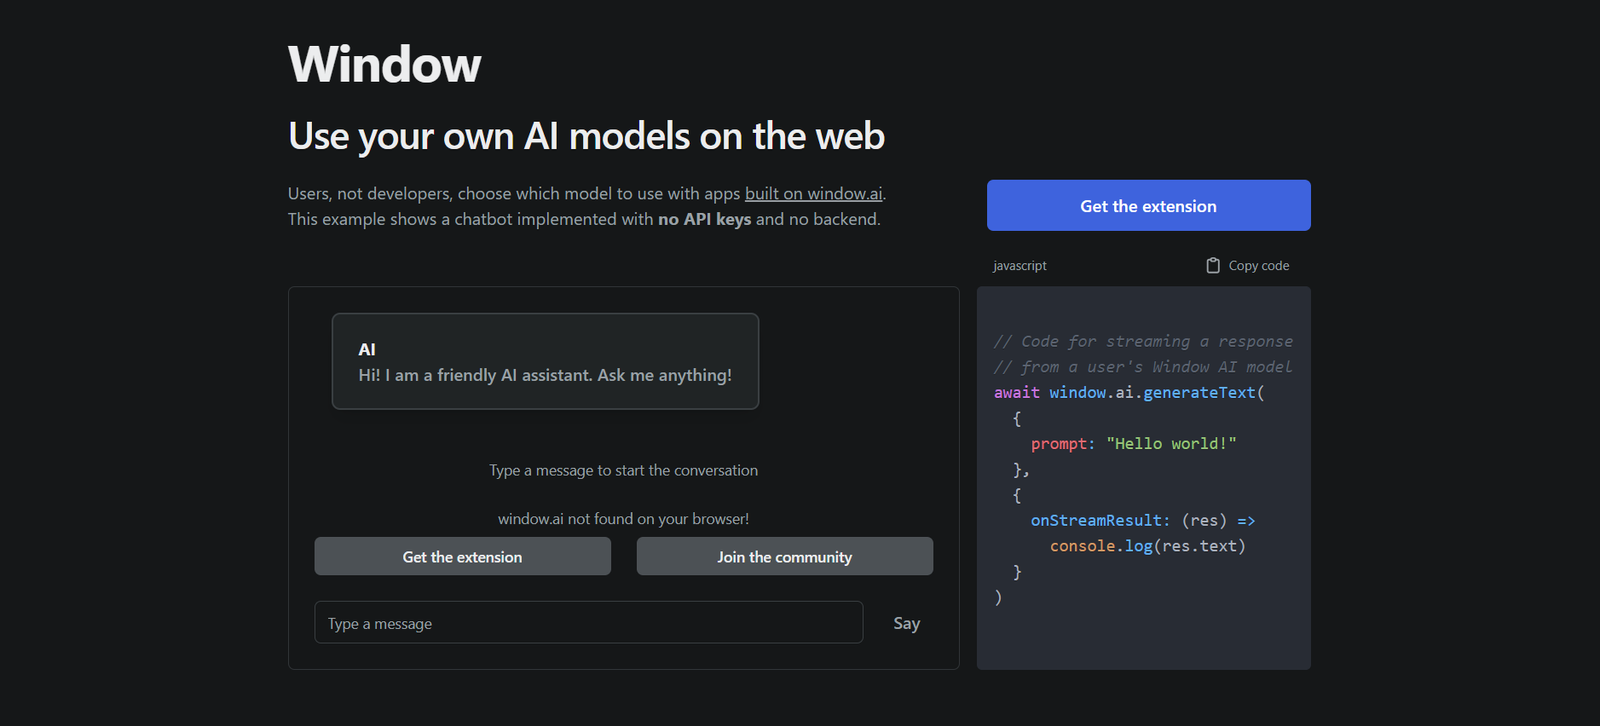The width and height of the screenshot is (1600, 726).
Task: Focus the Type a message input field
Action: (x=588, y=623)
